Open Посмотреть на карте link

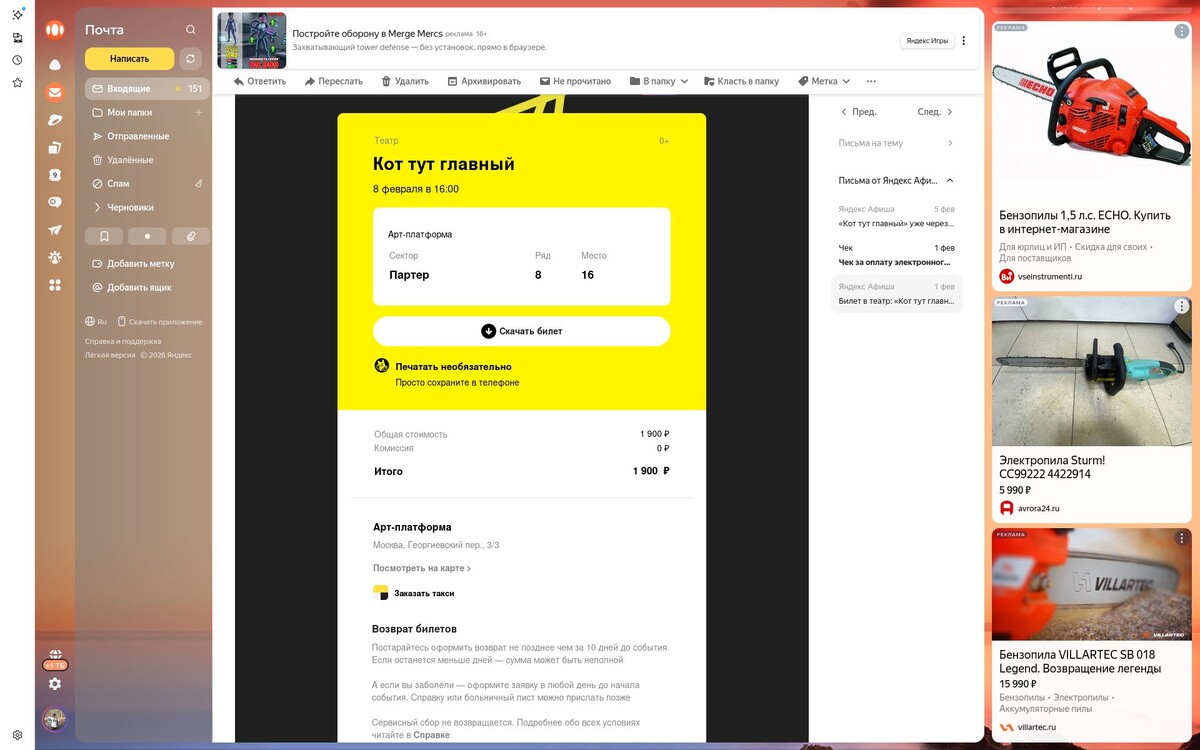tap(421, 568)
